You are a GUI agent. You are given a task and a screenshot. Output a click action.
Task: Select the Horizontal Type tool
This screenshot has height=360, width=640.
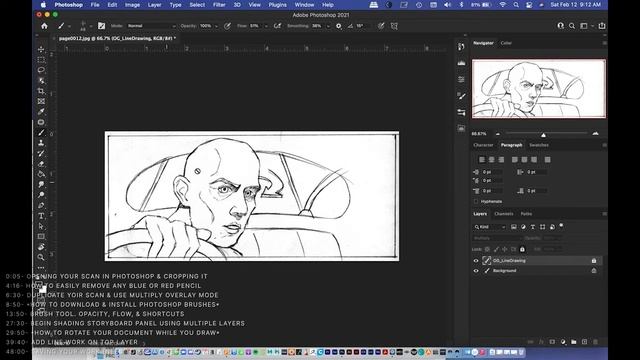tap(41, 216)
